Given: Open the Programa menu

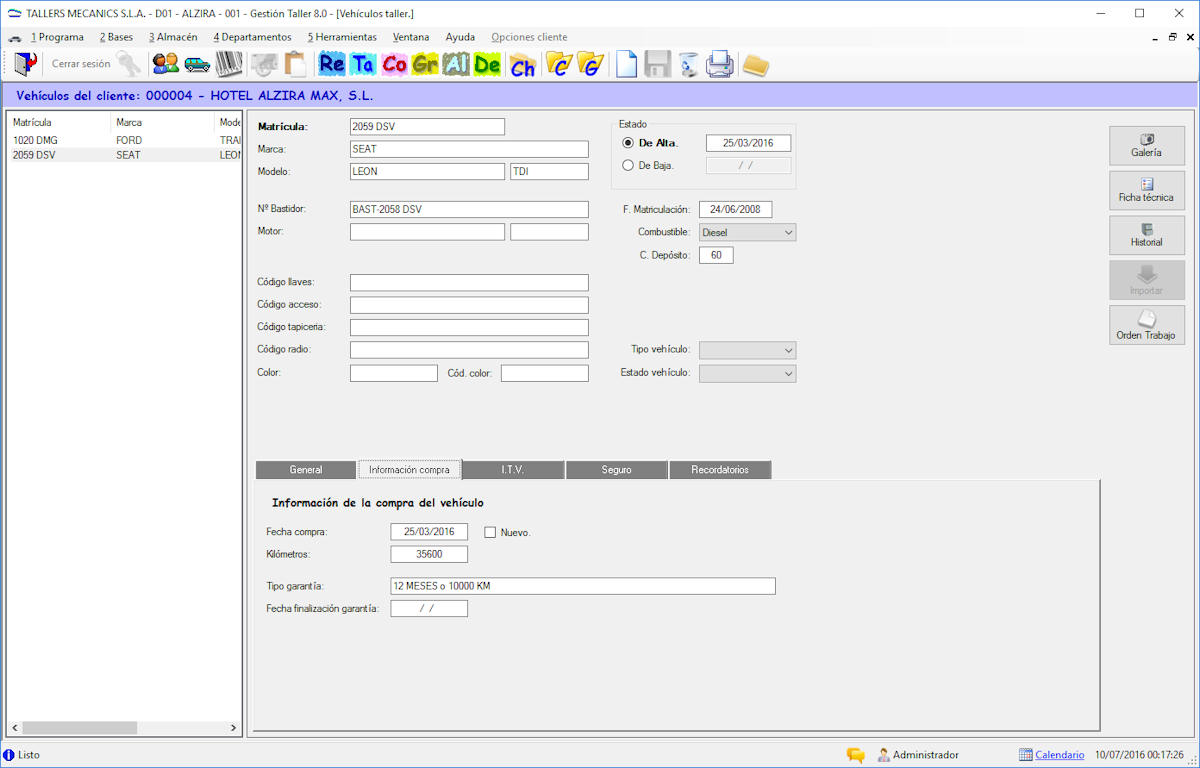Looking at the screenshot, I should [57, 37].
